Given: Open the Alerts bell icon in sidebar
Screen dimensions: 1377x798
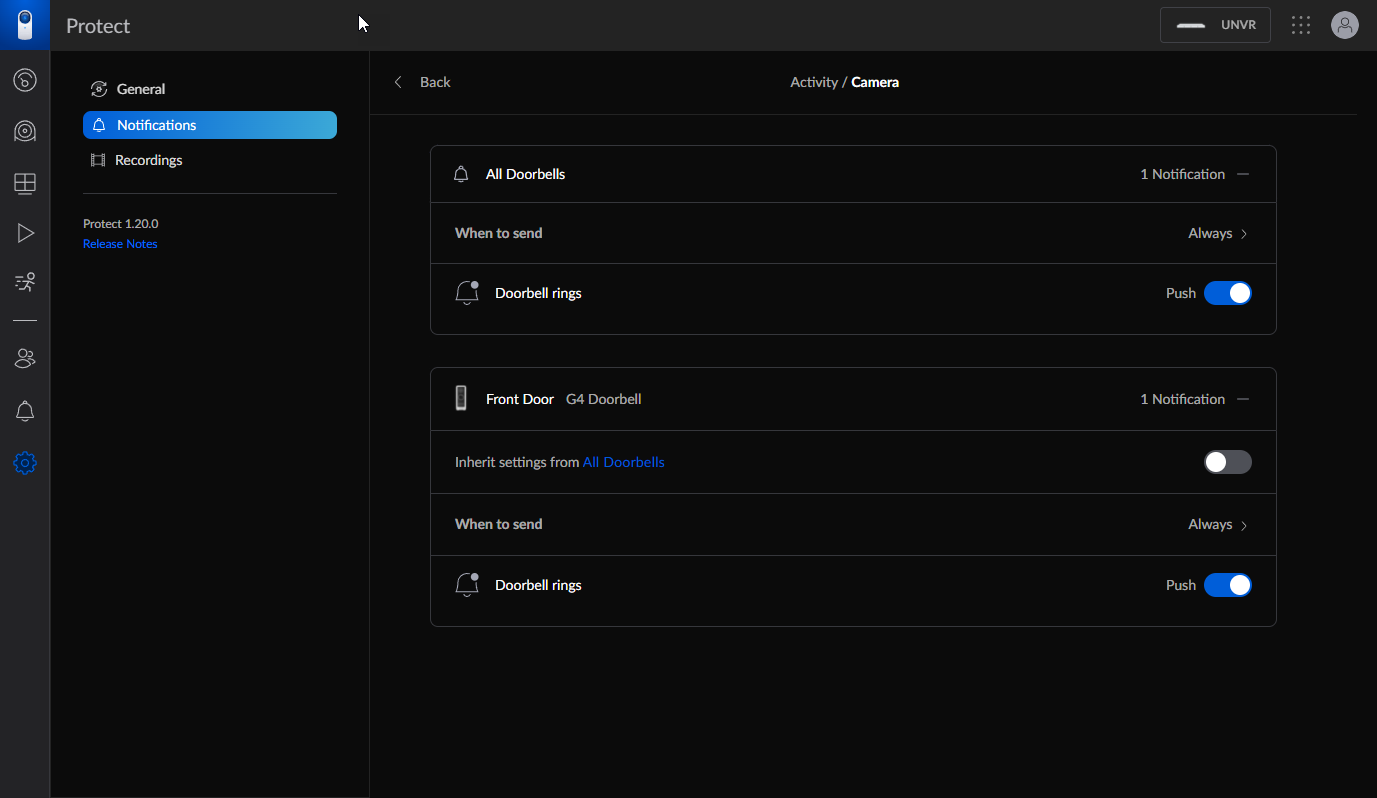Looking at the screenshot, I should point(25,411).
